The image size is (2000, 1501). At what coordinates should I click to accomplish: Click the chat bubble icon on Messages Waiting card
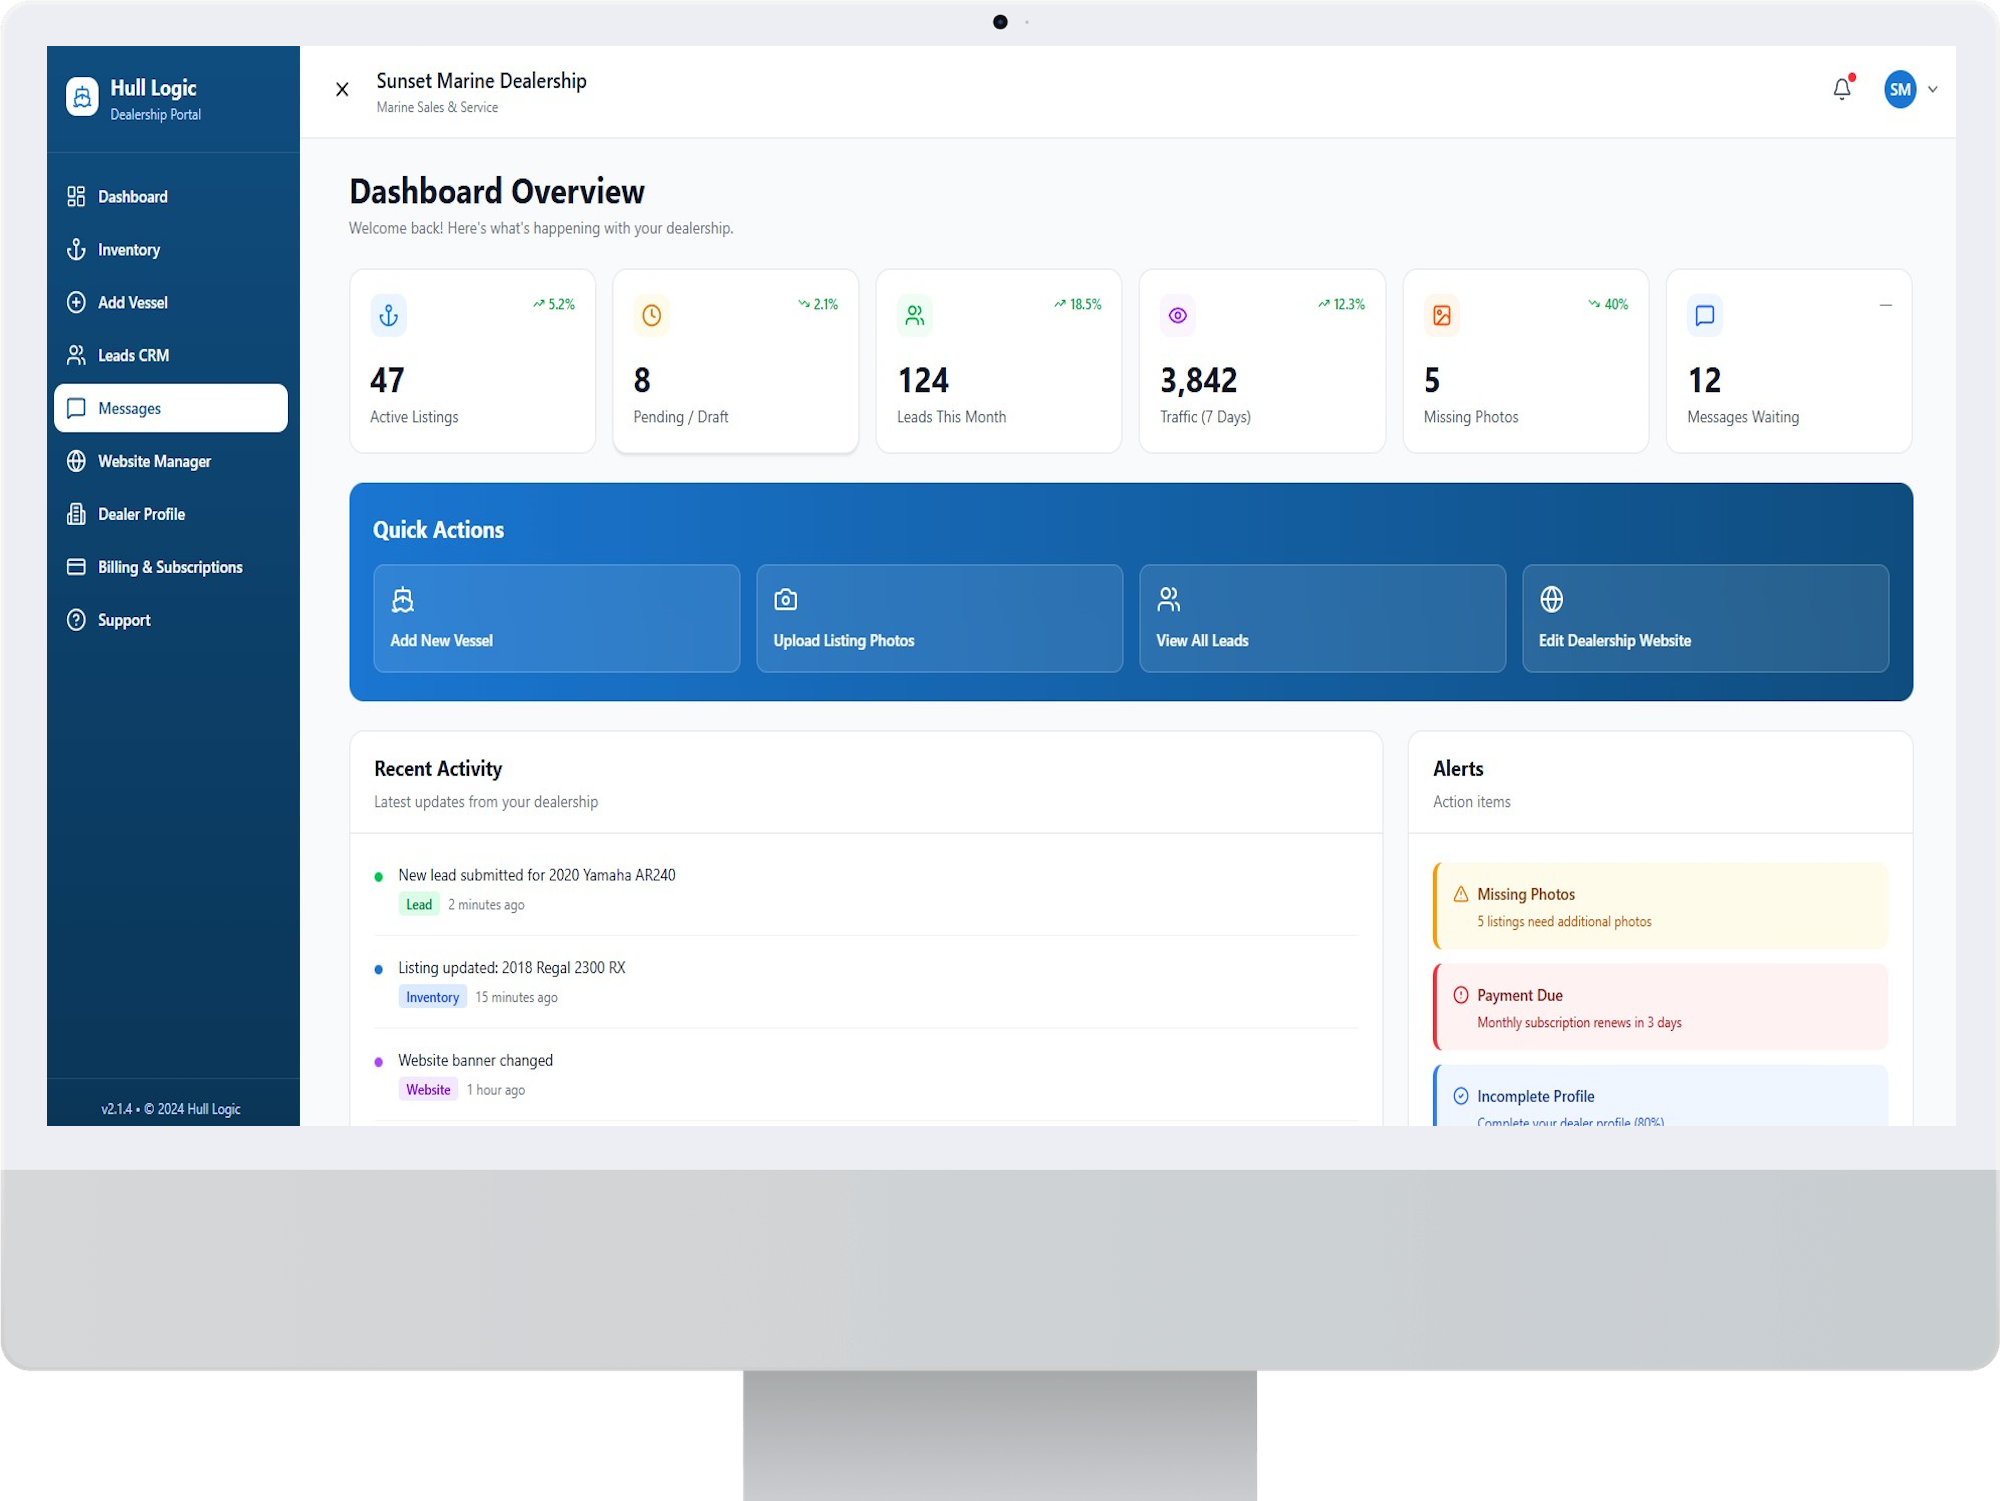pos(1705,316)
